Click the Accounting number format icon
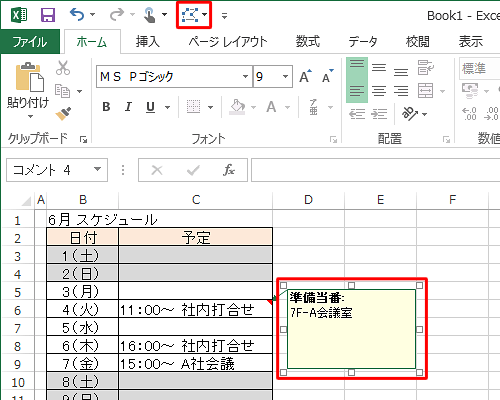The image size is (500, 400). [470, 91]
